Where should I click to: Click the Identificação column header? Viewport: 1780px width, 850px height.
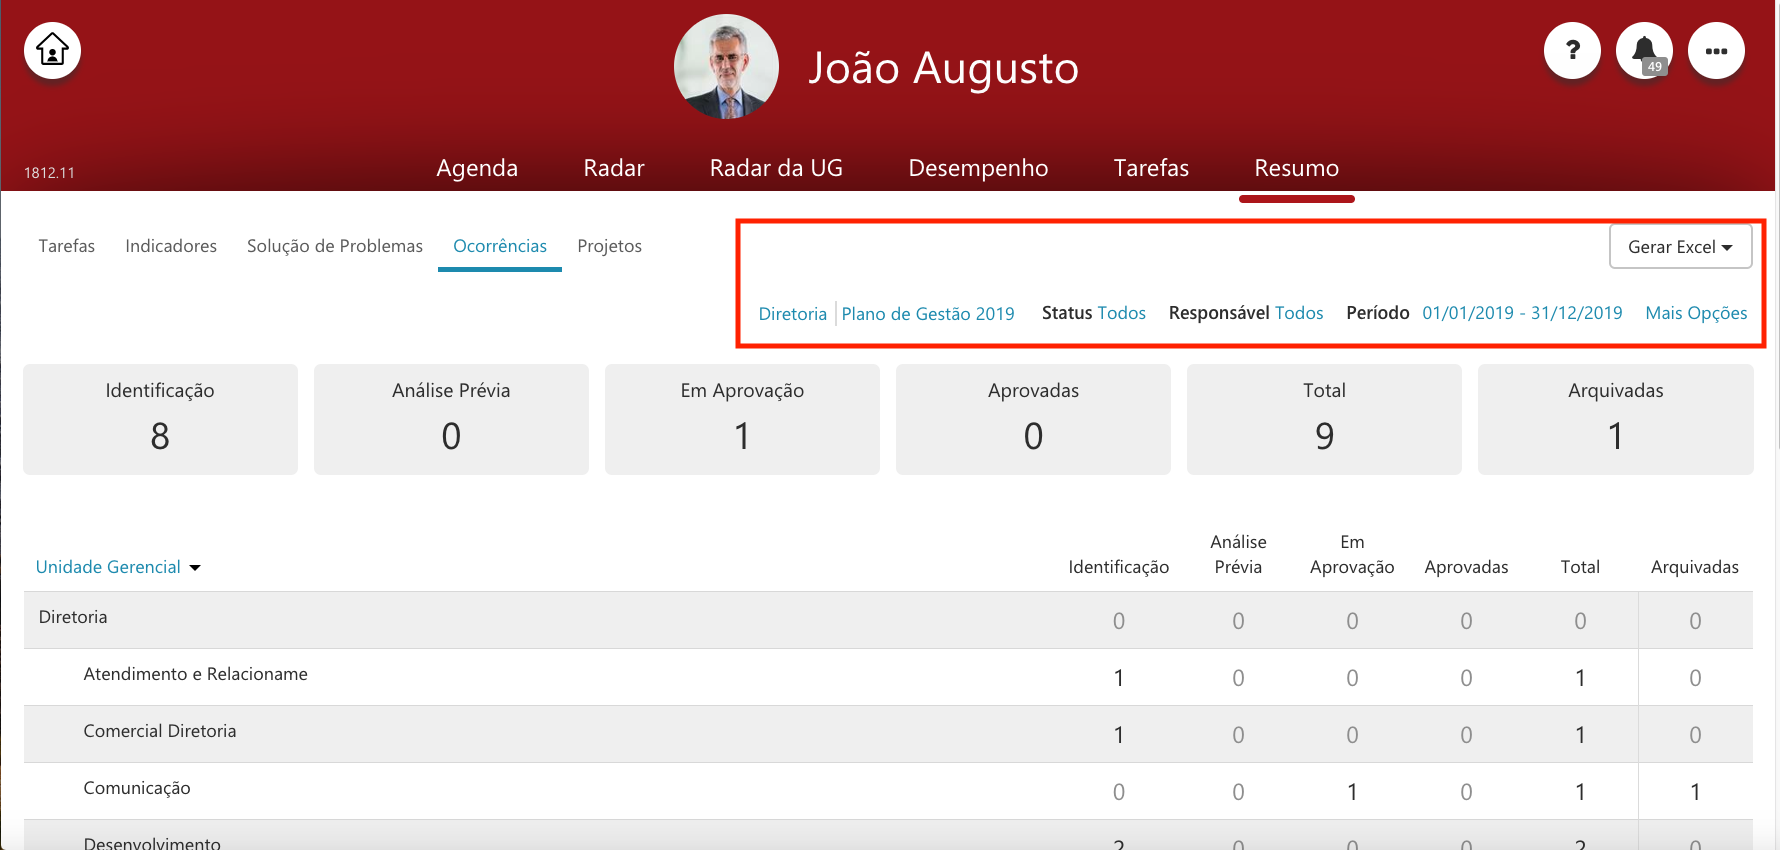coord(1118,567)
